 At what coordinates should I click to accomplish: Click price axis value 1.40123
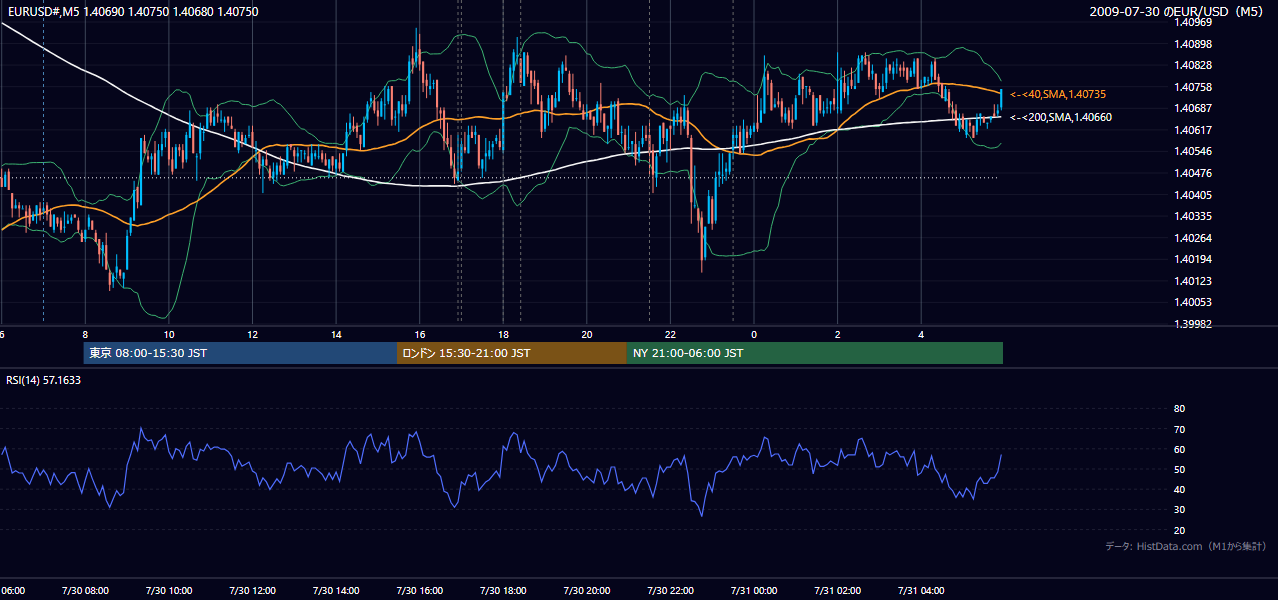(x=1192, y=281)
